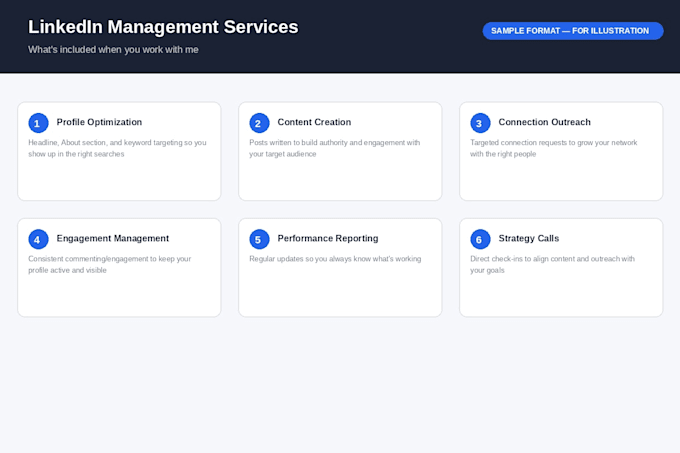Select the Engagement Management heading
The width and height of the screenshot is (680, 453).
113,238
